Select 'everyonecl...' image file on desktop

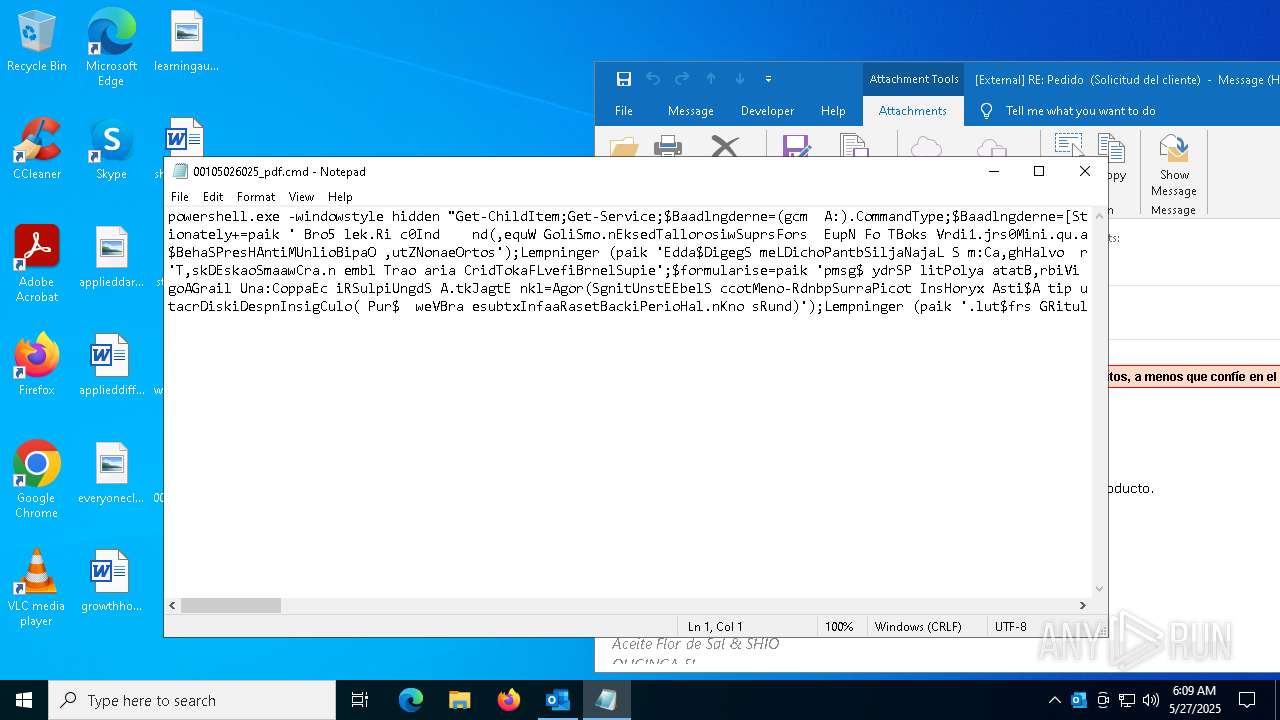[111, 473]
